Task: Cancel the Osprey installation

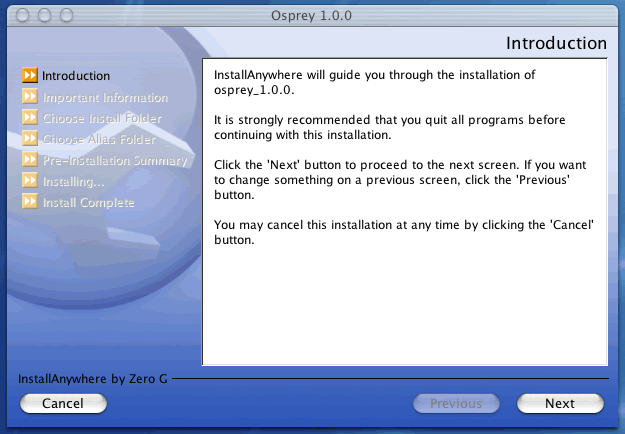Action: pos(62,403)
